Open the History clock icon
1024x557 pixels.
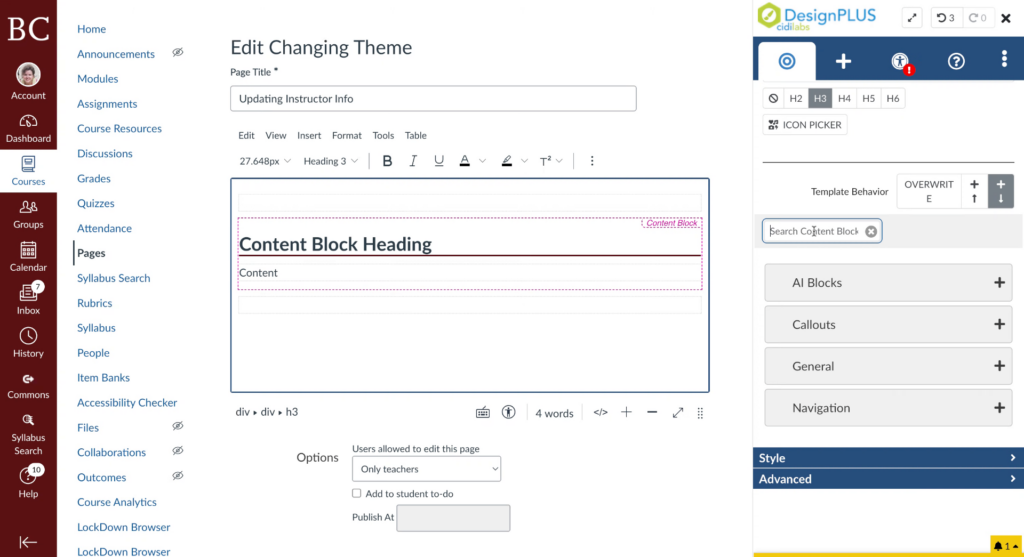point(28,343)
